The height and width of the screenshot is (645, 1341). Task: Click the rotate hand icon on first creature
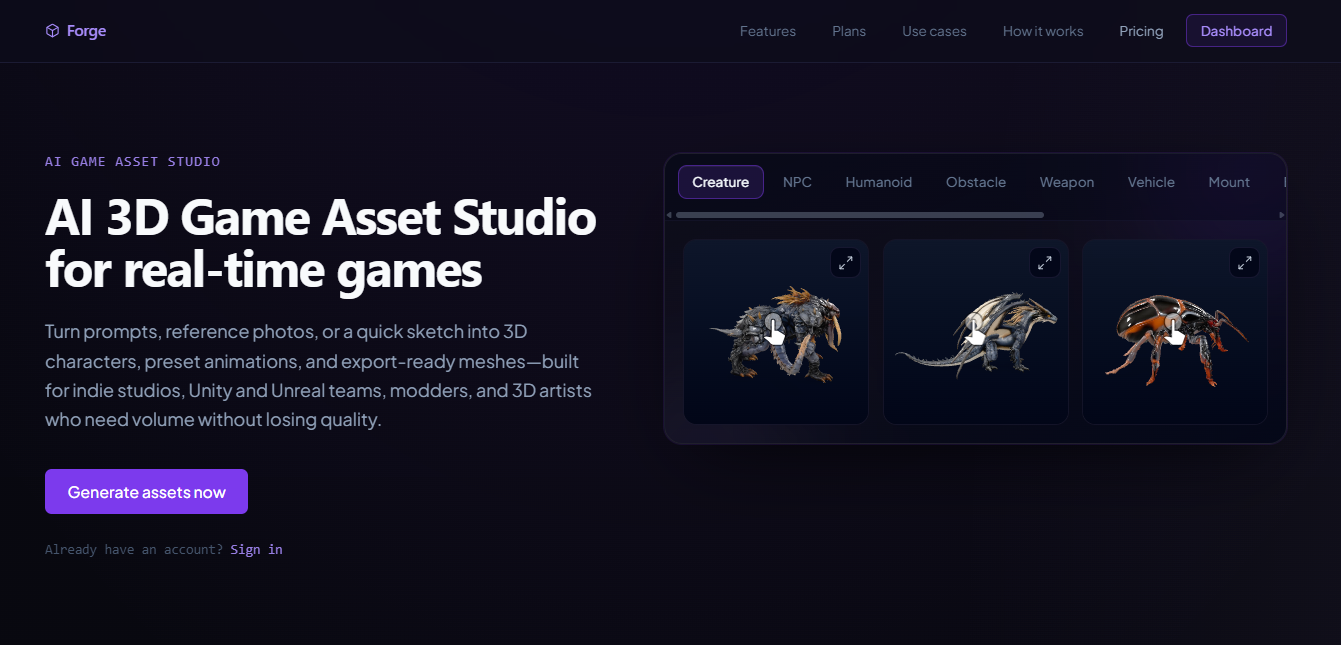point(774,329)
